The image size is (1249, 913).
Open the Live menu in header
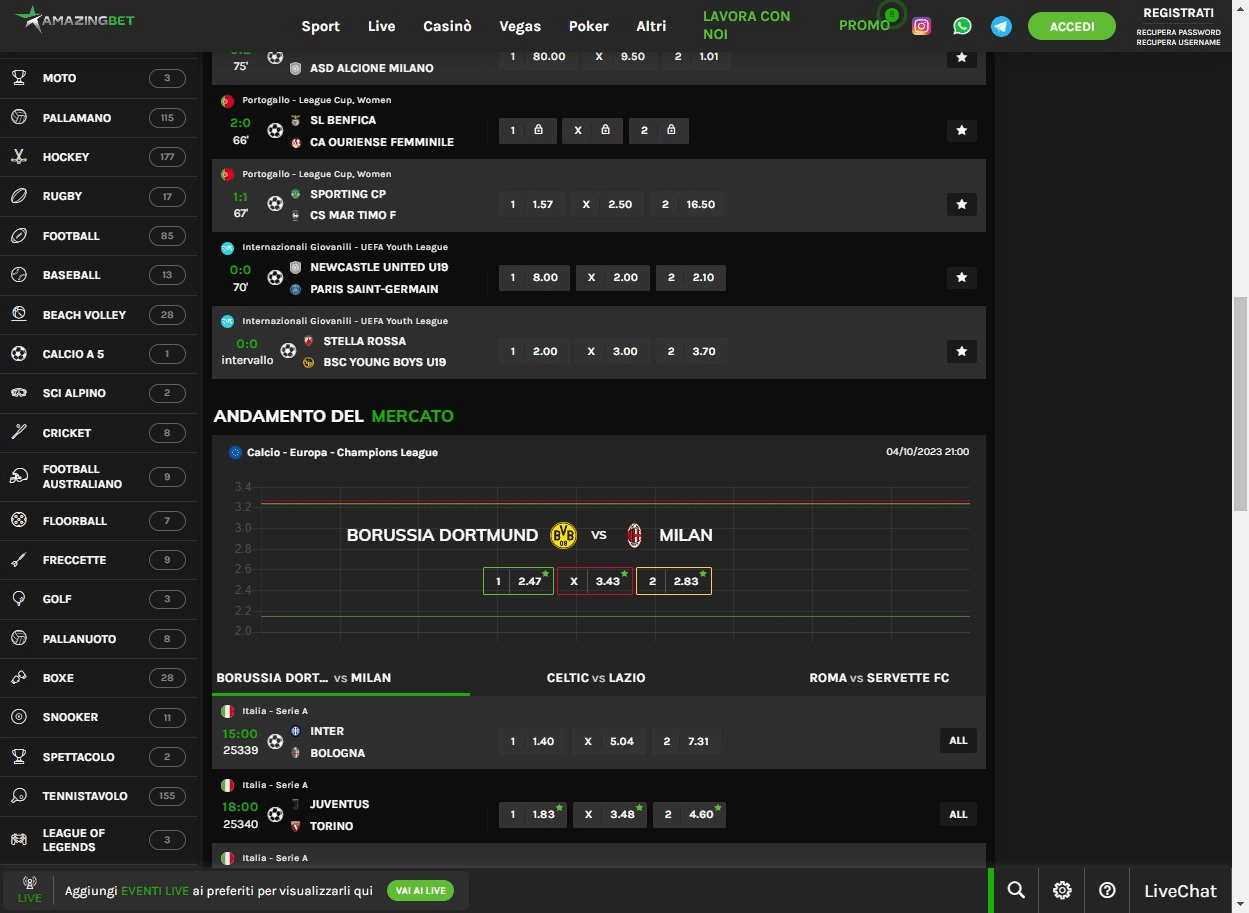coord(381,26)
